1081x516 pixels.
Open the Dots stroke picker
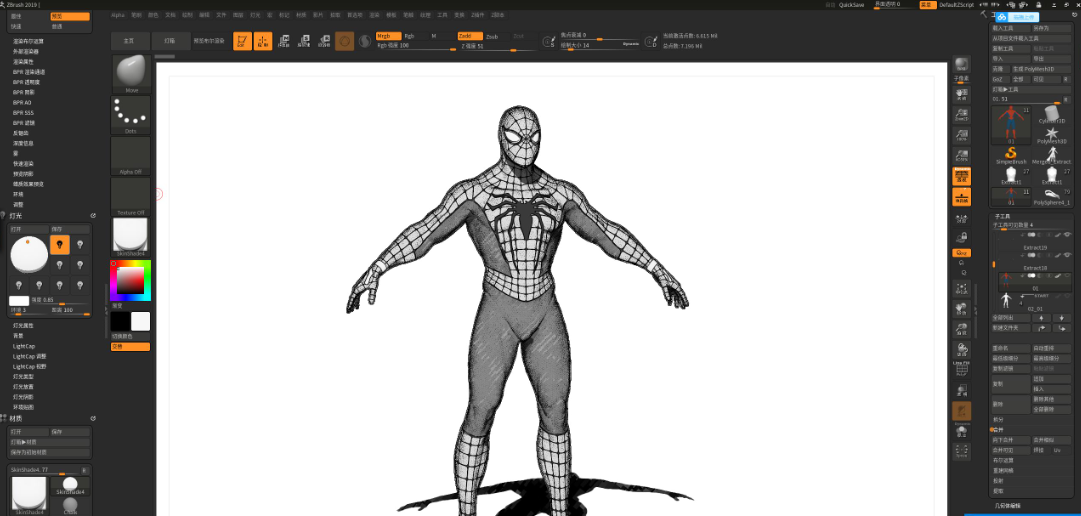(x=131, y=115)
